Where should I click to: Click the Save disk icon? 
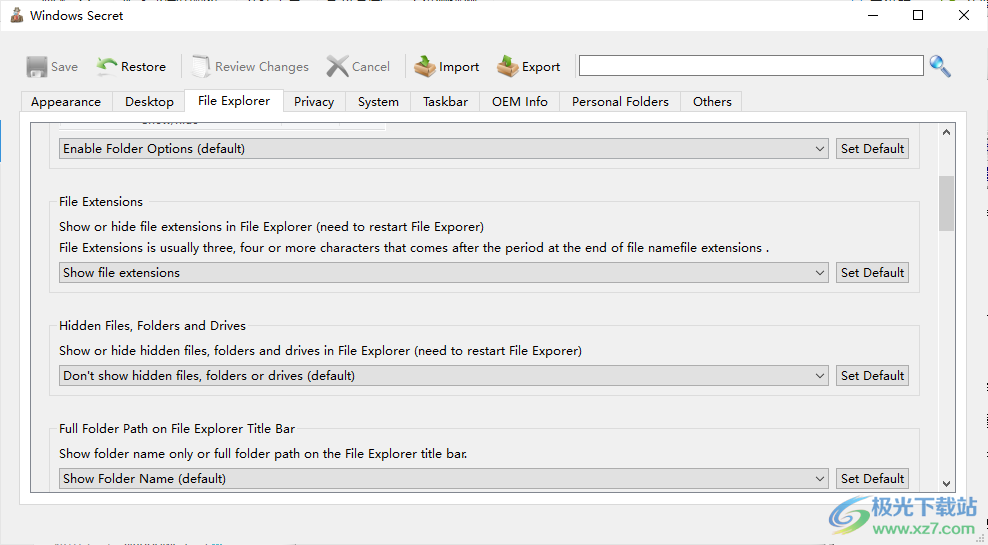pyautogui.click(x=37, y=67)
